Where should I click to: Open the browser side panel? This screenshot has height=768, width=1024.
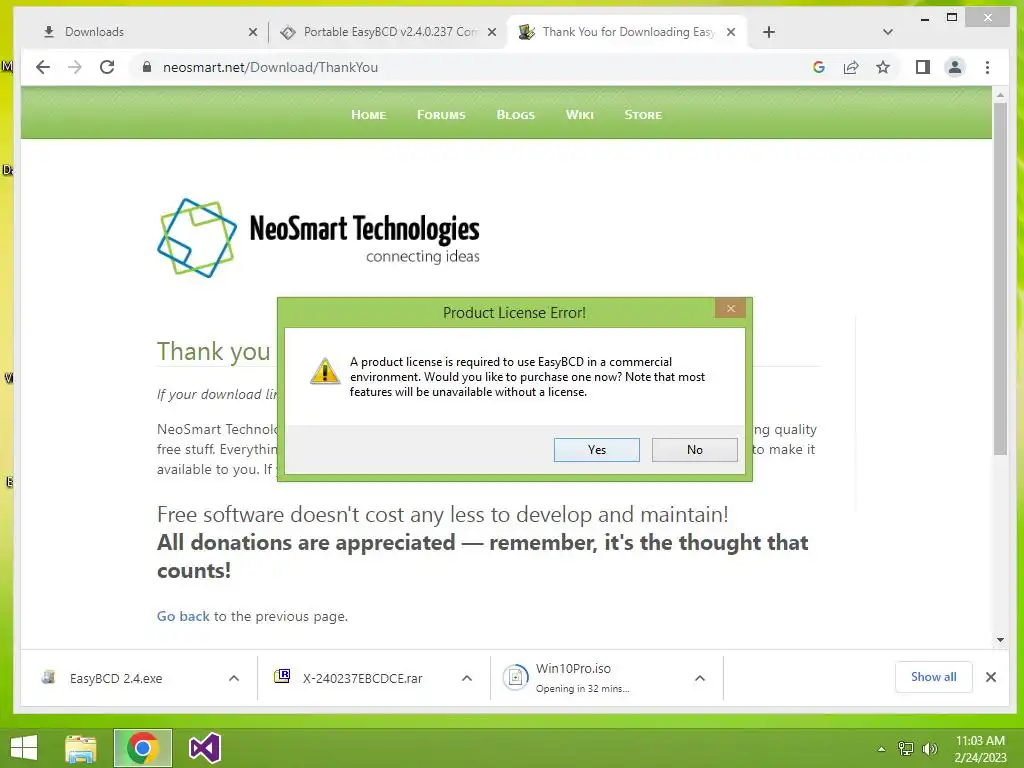922,67
